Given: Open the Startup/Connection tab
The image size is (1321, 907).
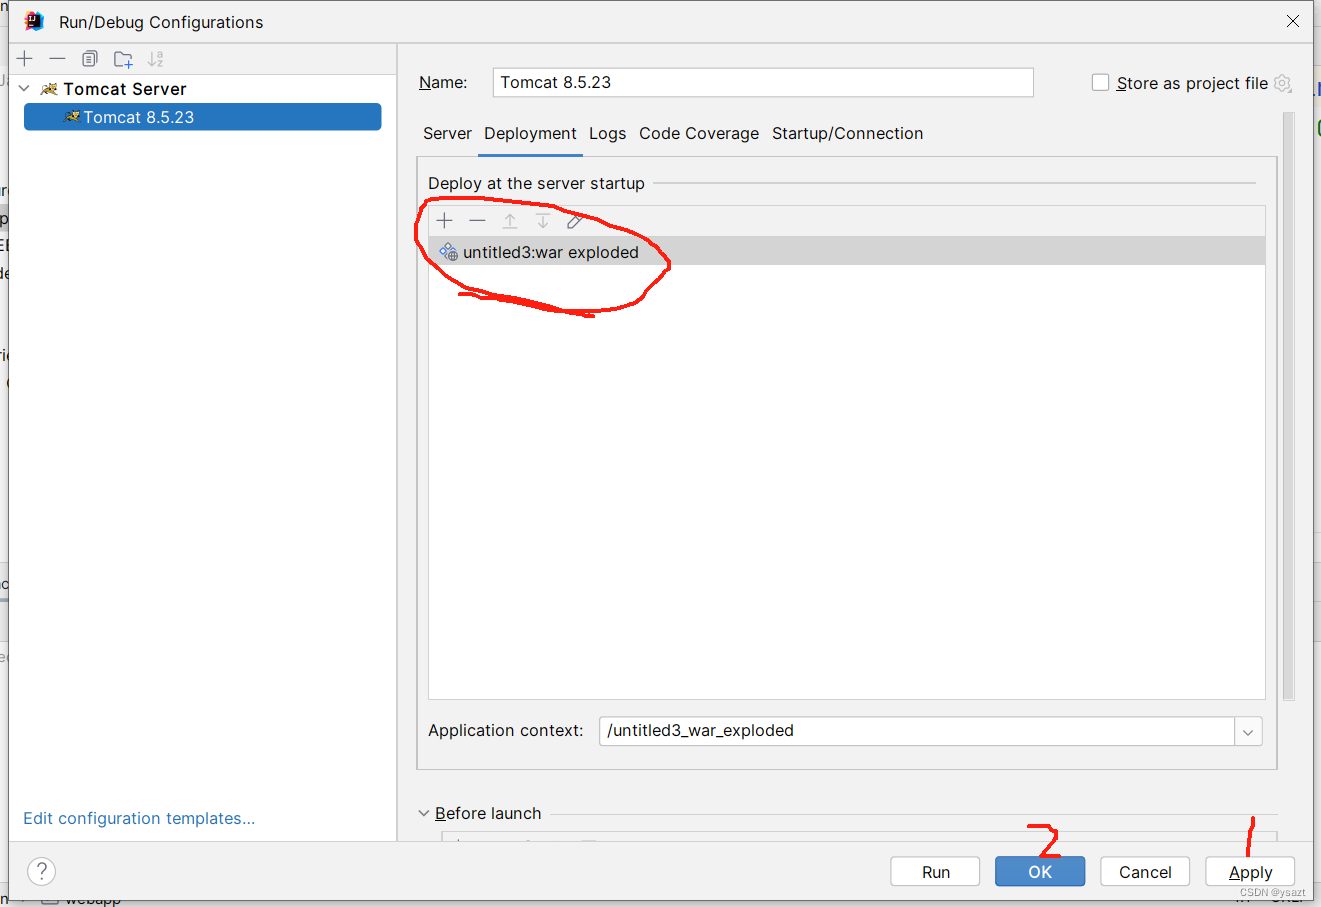Looking at the screenshot, I should pyautogui.click(x=847, y=133).
